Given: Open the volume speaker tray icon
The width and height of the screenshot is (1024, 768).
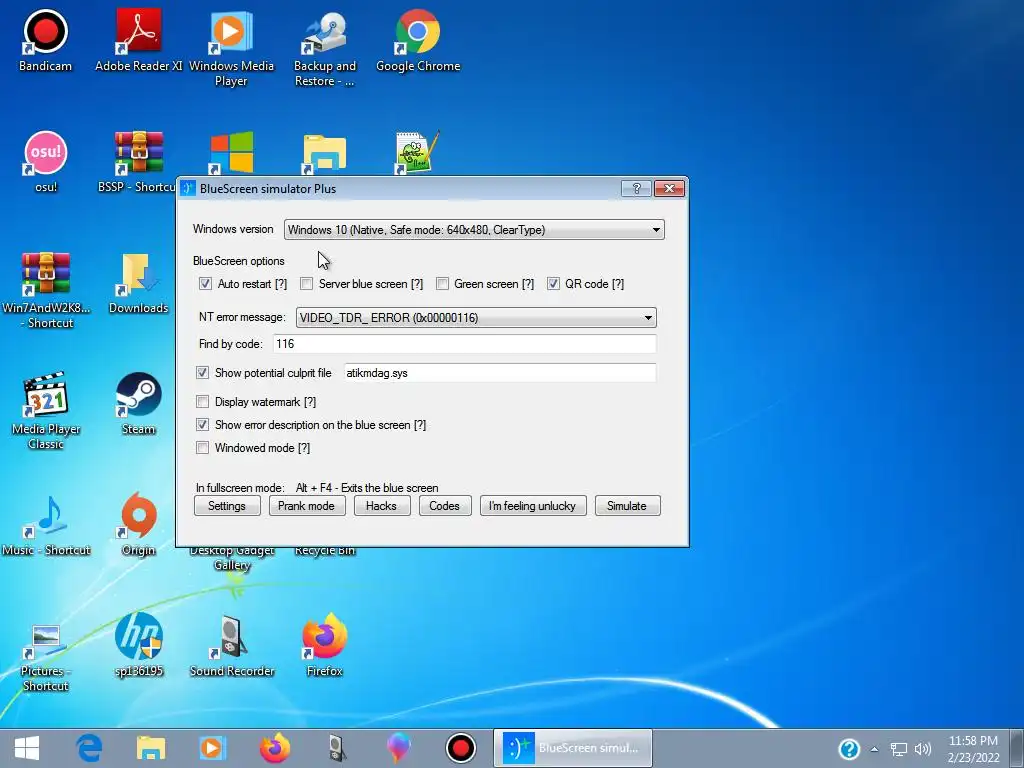Looking at the screenshot, I should click(x=923, y=749).
